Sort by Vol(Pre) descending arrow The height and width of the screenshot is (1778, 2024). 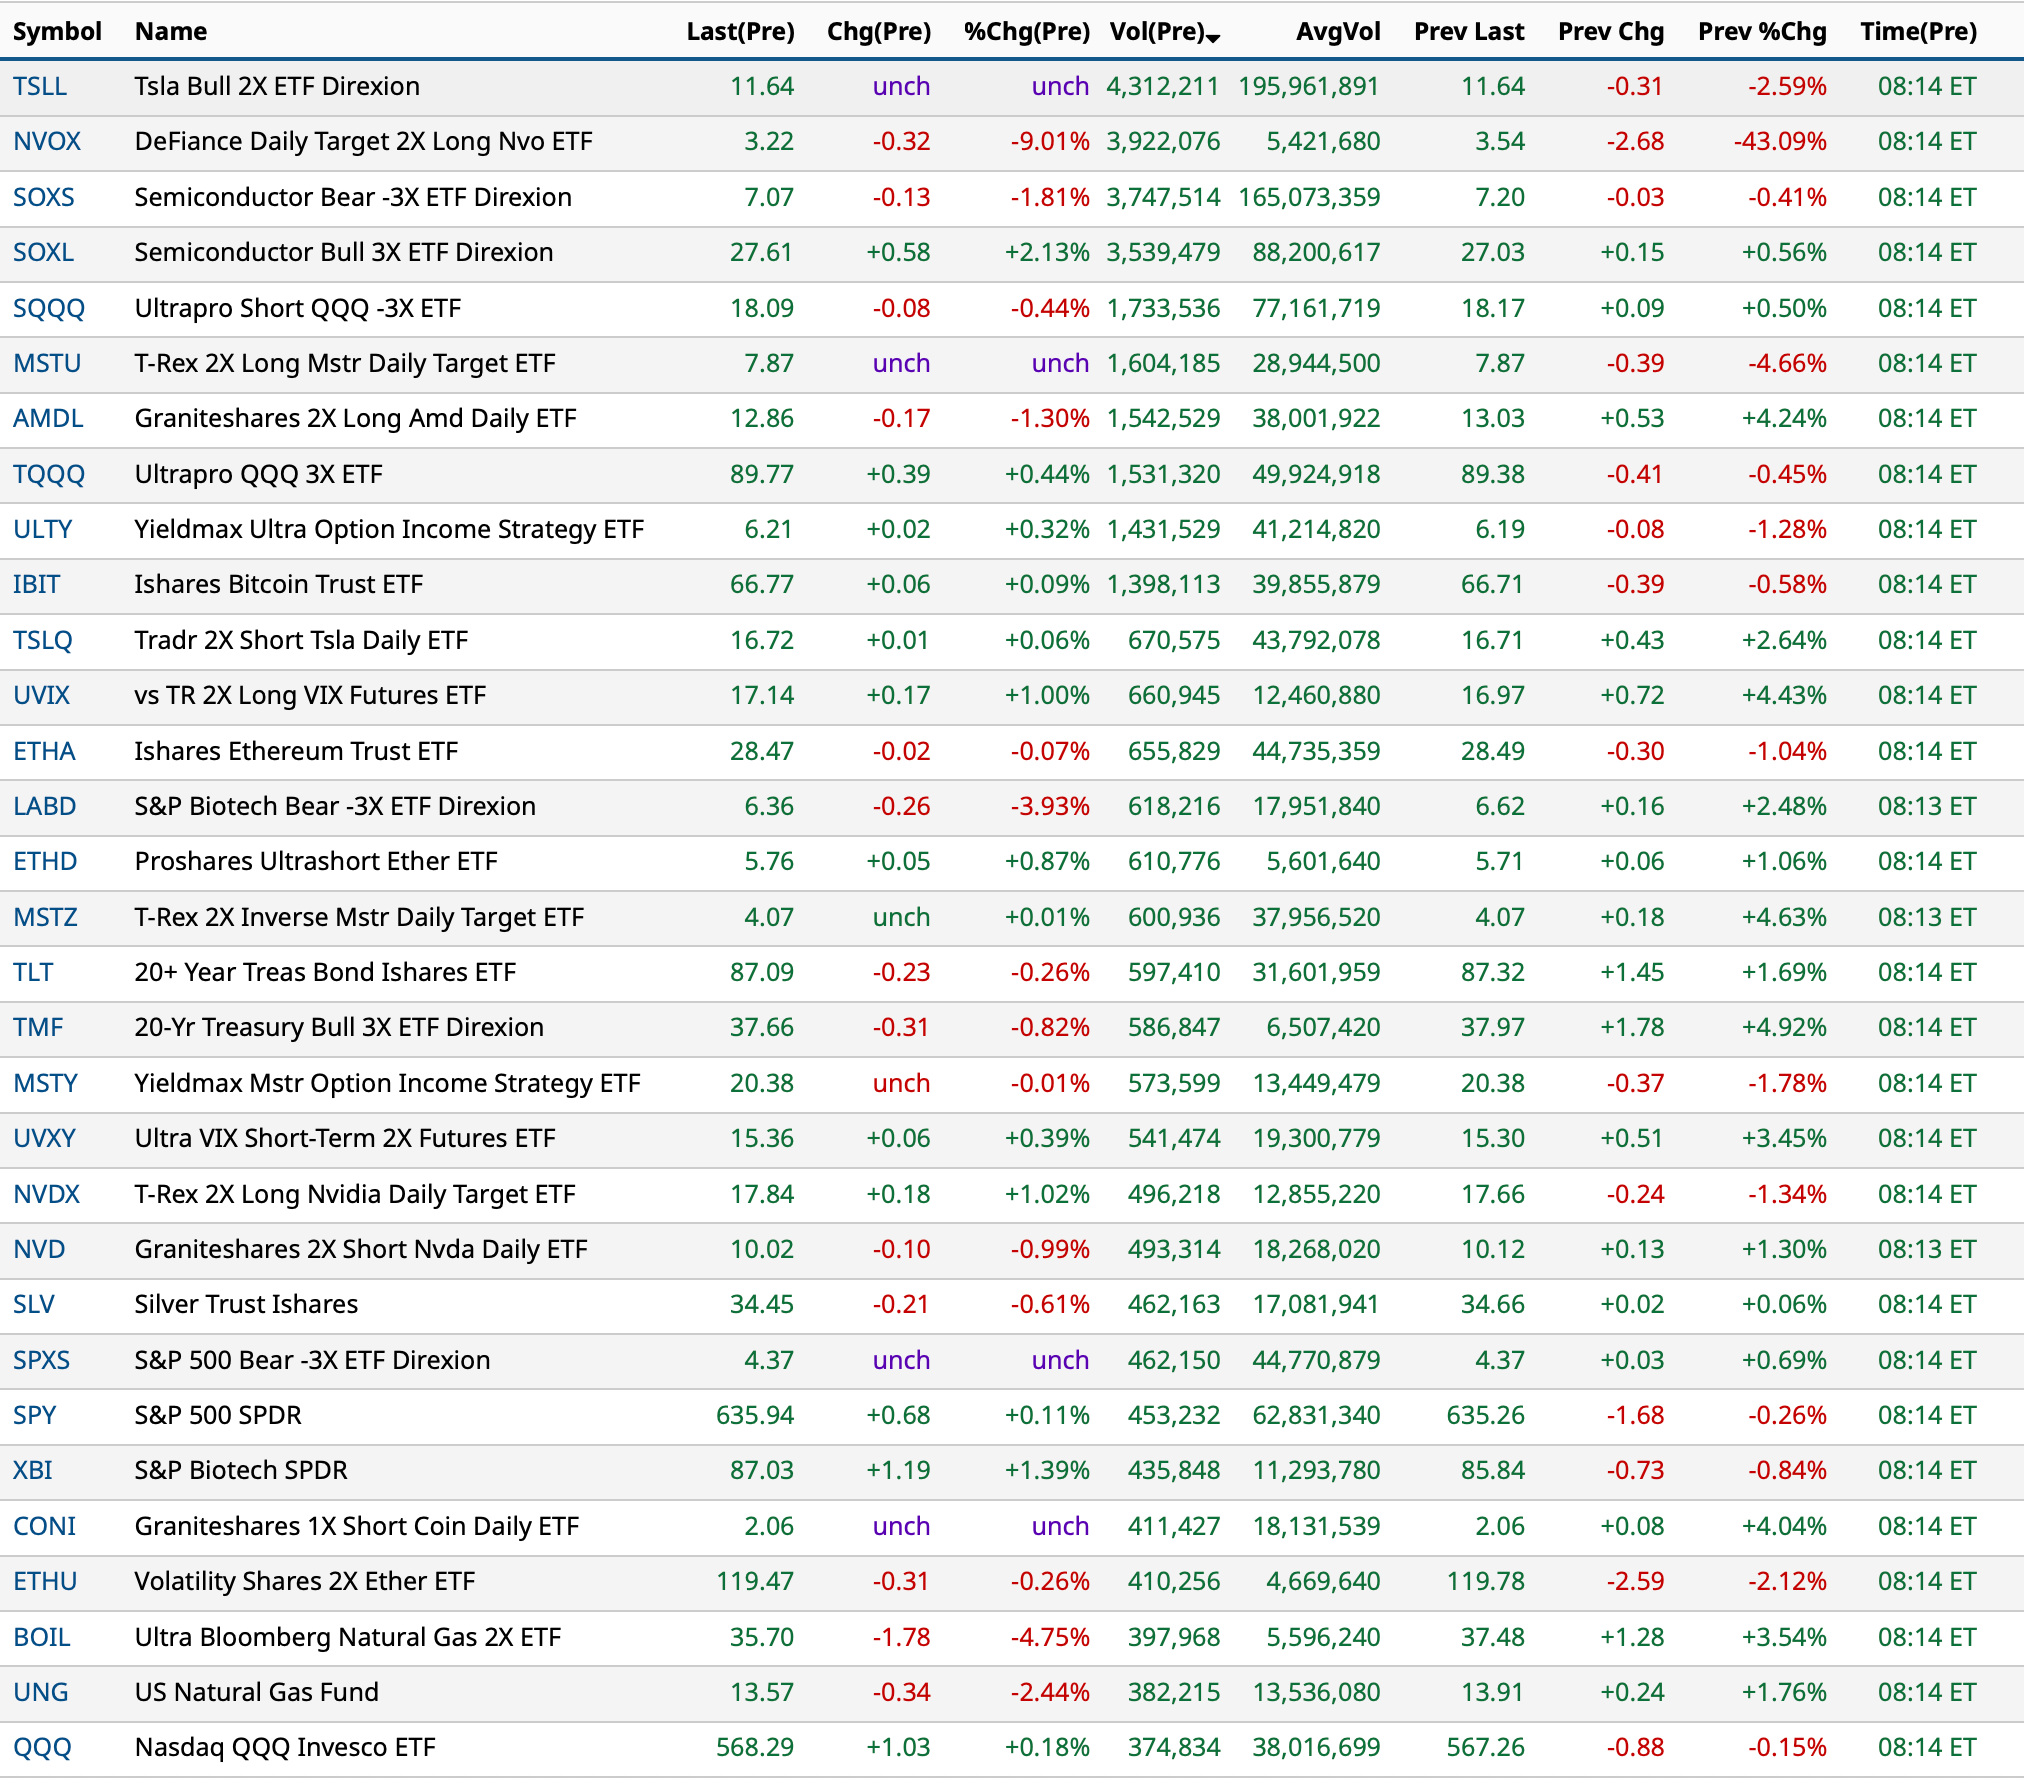(x=1213, y=38)
